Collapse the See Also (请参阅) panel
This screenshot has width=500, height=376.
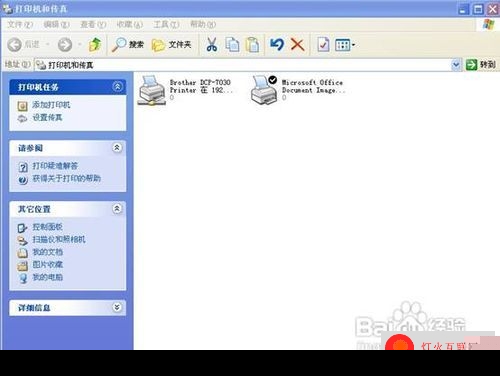[117, 148]
